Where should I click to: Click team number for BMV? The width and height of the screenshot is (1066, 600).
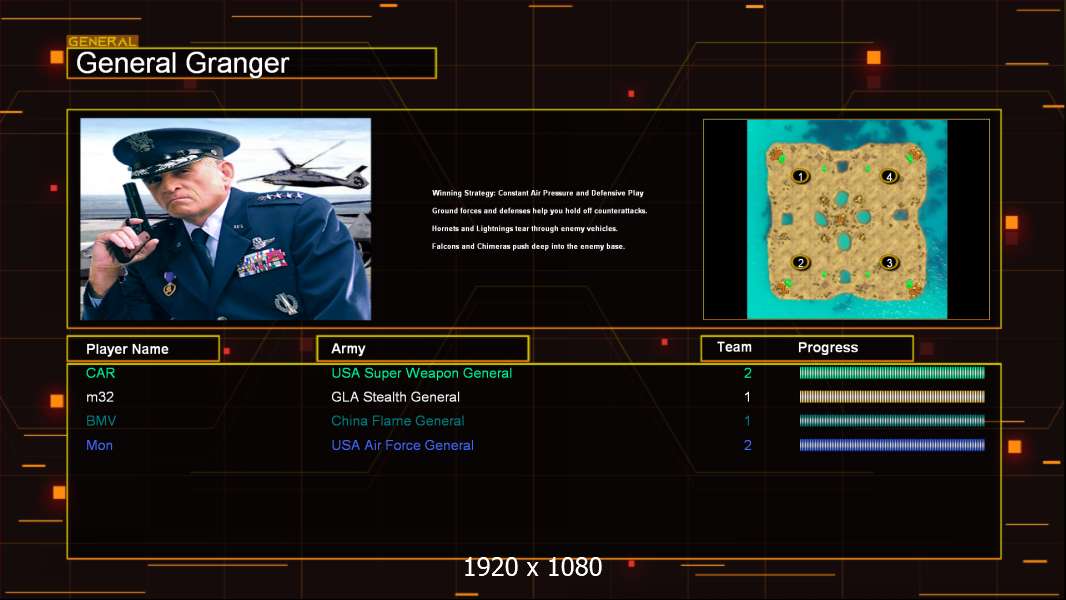748,421
